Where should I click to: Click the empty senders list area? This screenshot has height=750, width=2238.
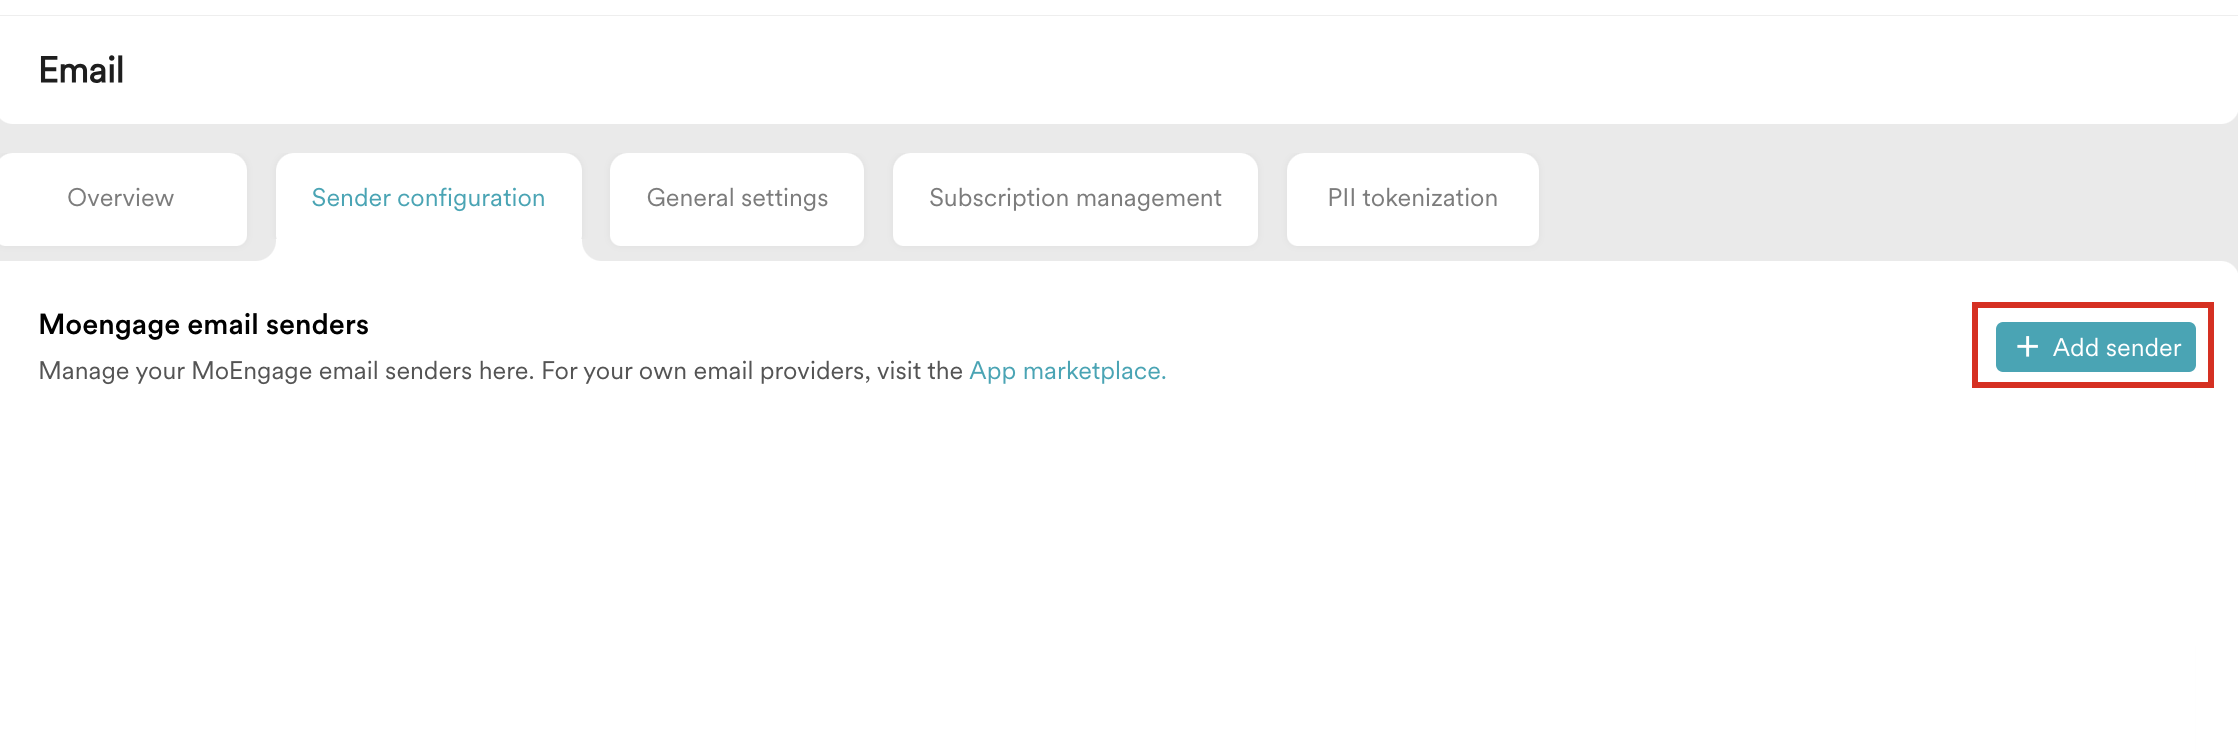[x=1100, y=570]
